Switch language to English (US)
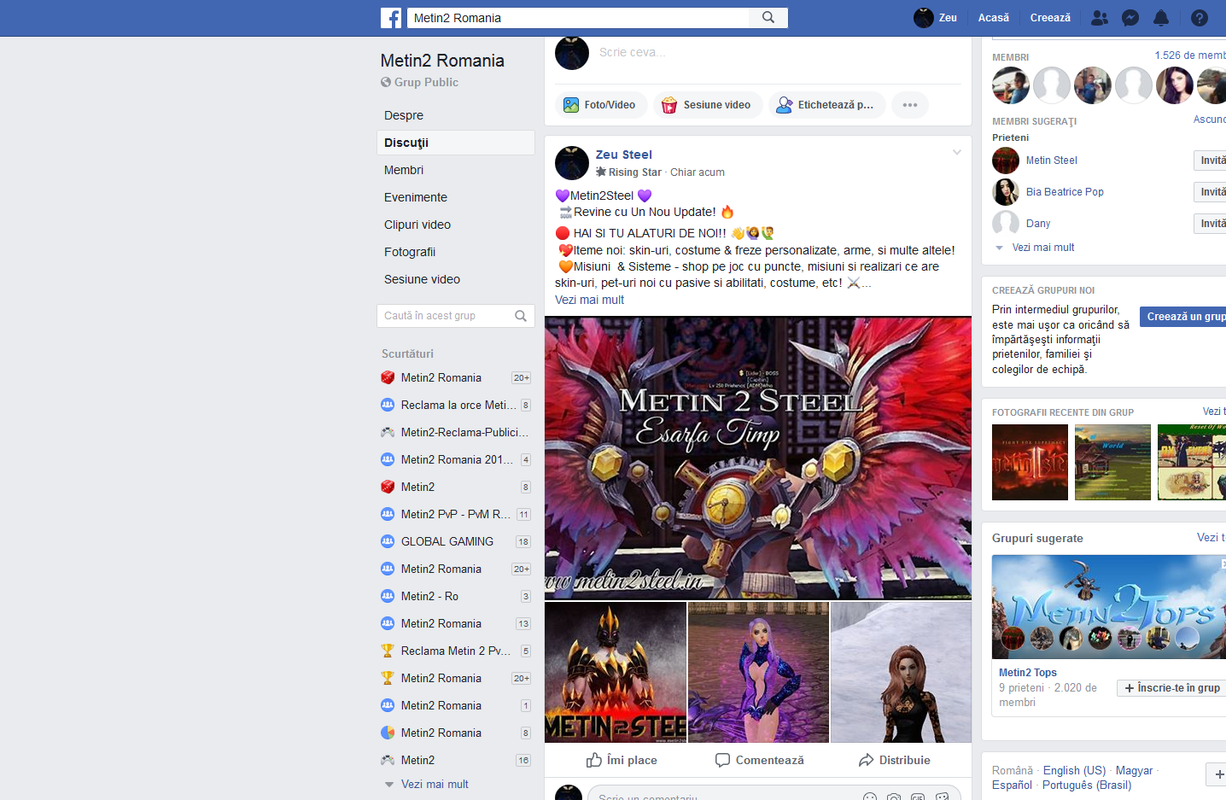The image size is (1226, 800). 1074,771
